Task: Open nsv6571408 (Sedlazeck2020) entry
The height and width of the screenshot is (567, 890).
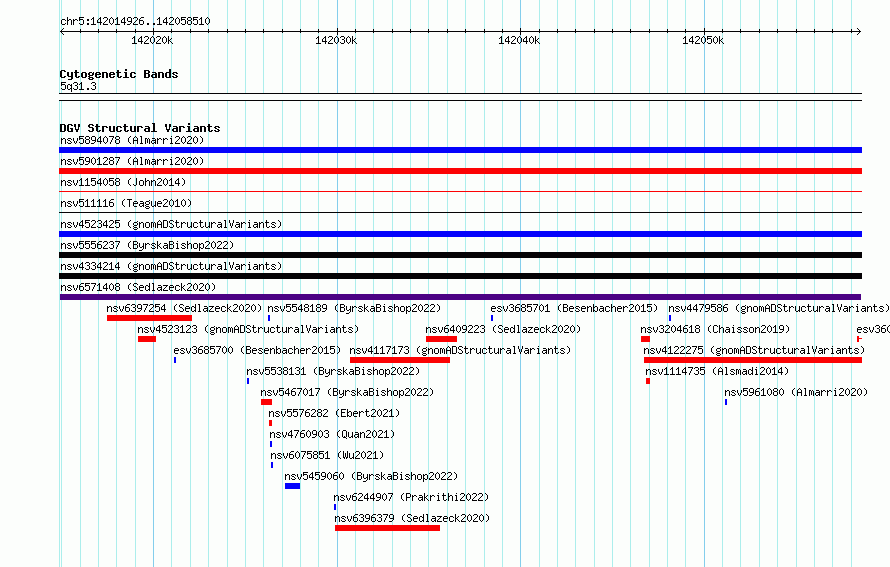Action: click(138, 287)
